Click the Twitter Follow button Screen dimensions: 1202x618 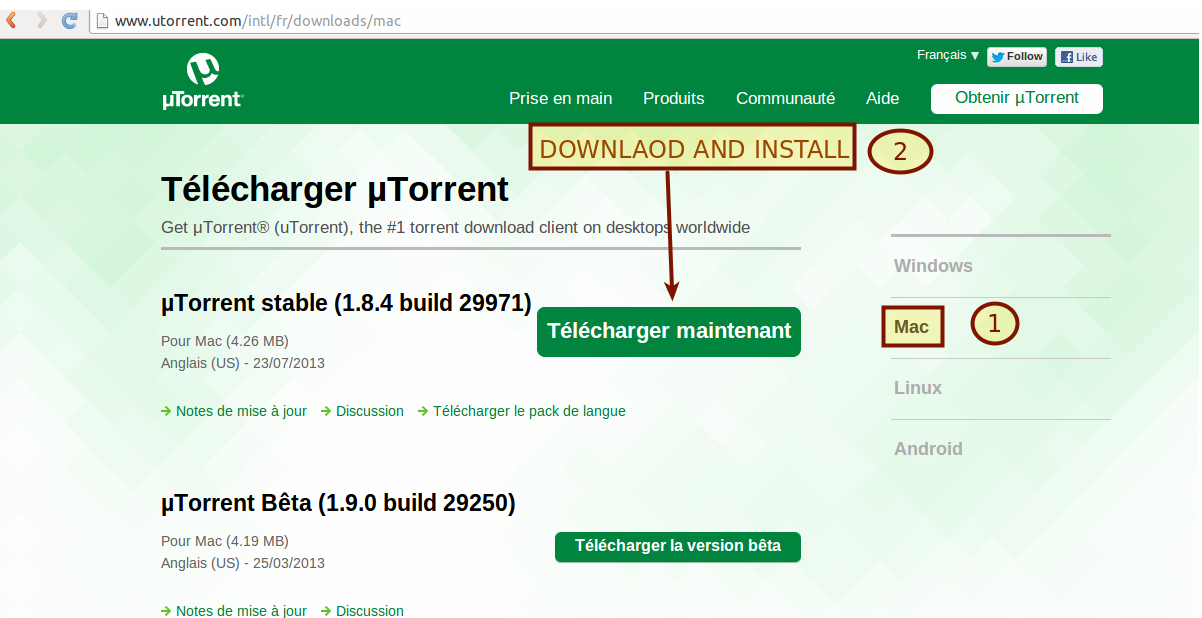(x=1017, y=57)
